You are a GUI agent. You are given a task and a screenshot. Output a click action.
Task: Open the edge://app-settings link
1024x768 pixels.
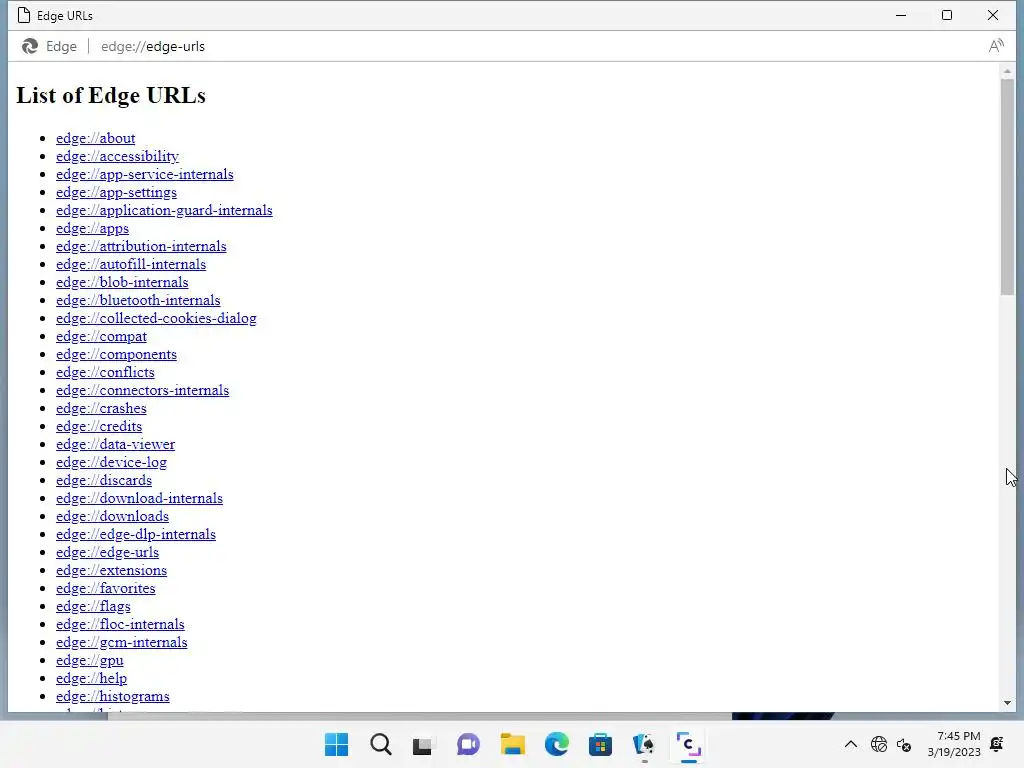(116, 193)
